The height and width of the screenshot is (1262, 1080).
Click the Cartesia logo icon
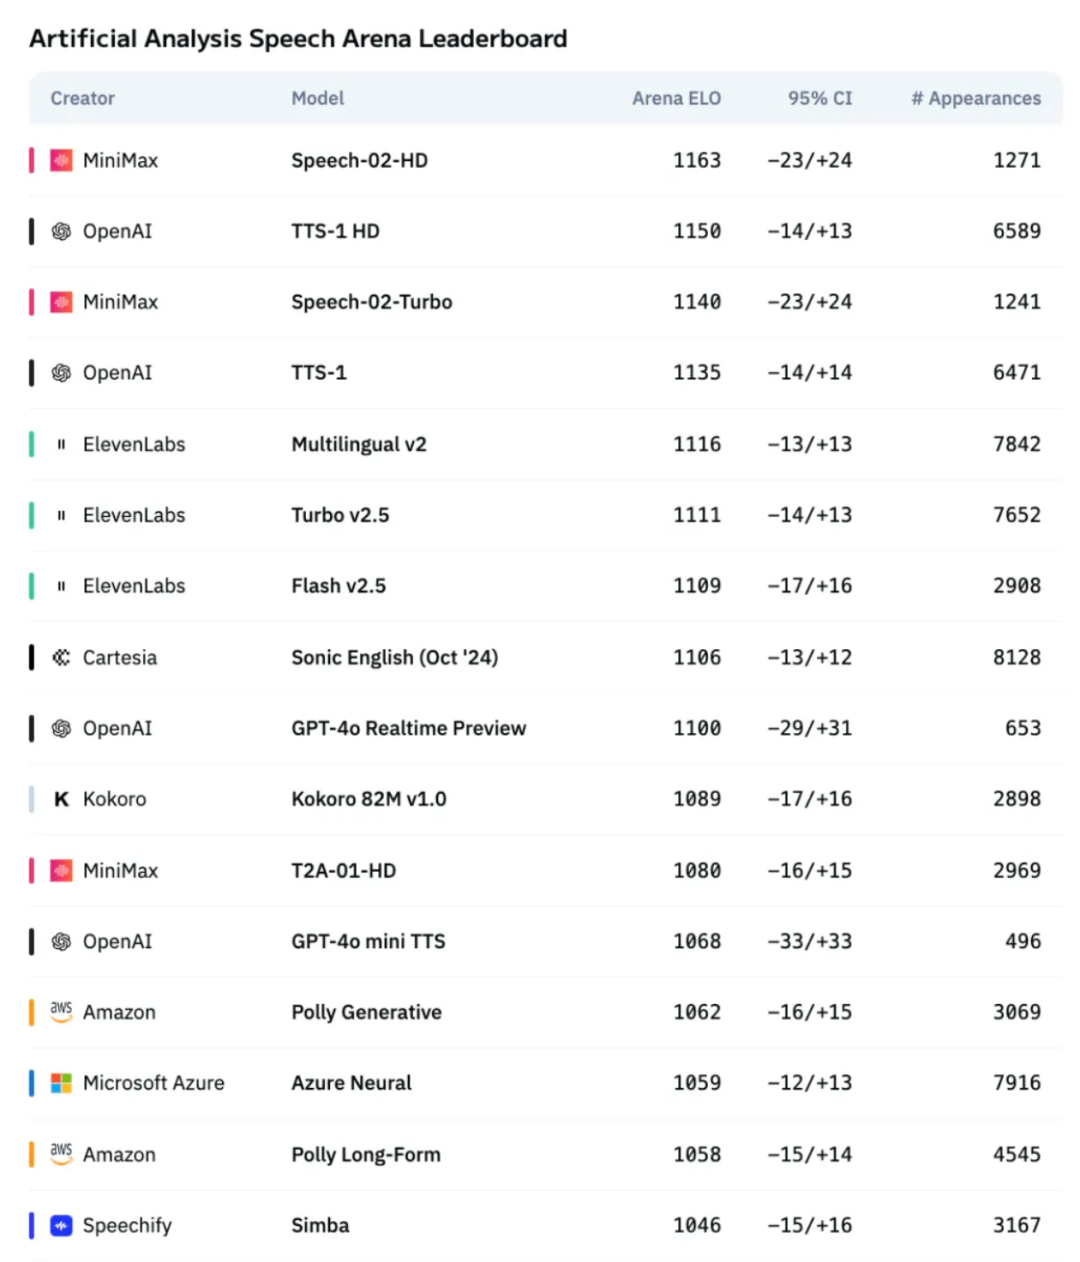pyautogui.click(x=61, y=657)
